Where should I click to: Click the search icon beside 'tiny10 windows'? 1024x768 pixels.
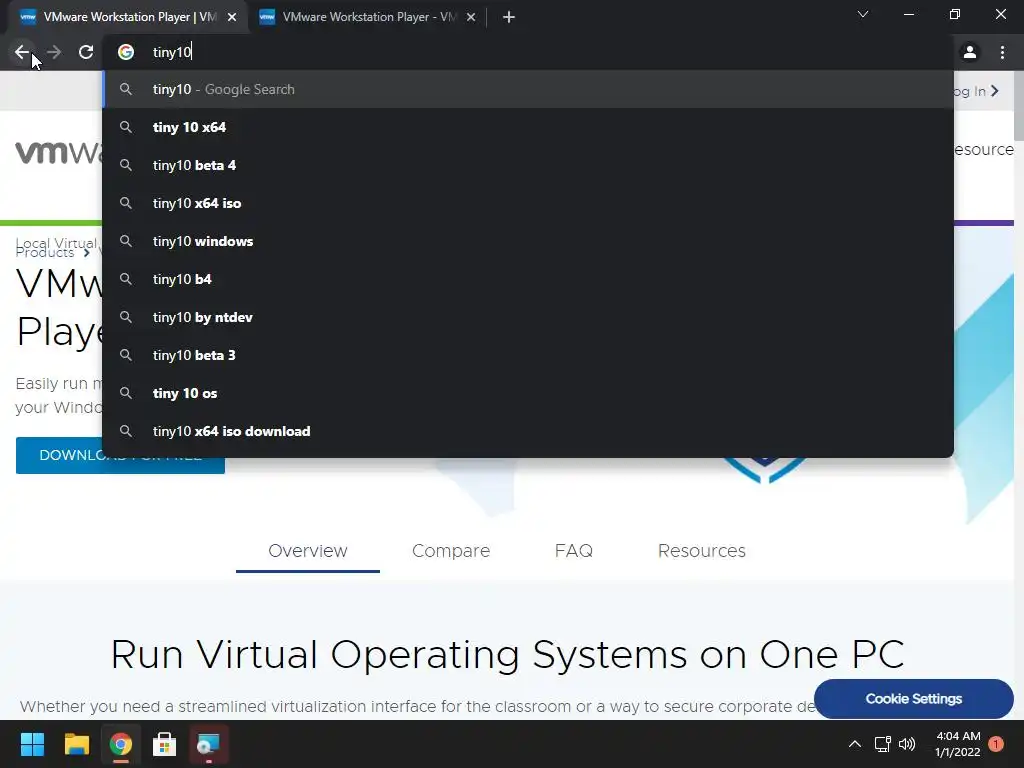click(x=126, y=241)
